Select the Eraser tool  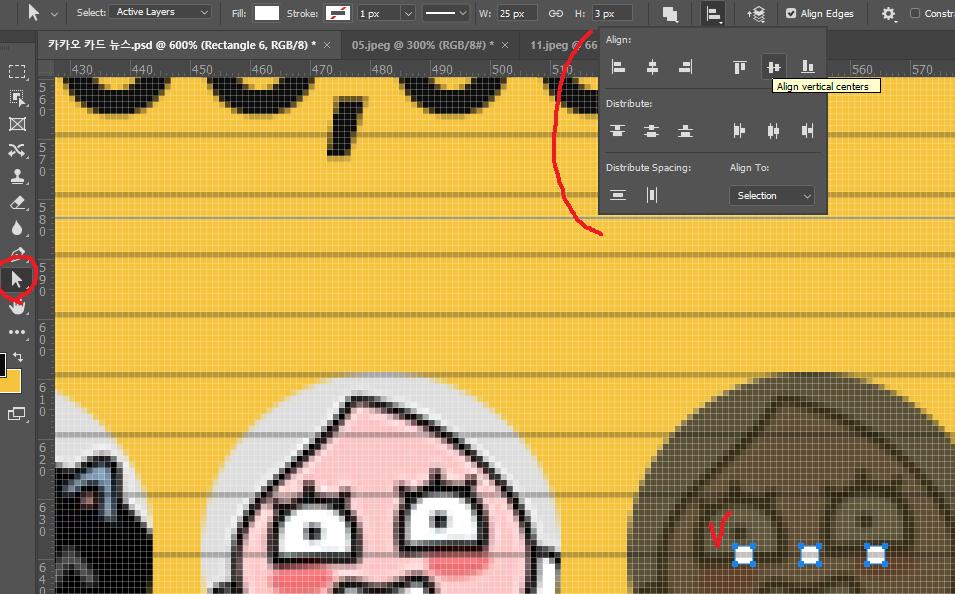(x=17, y=203)
